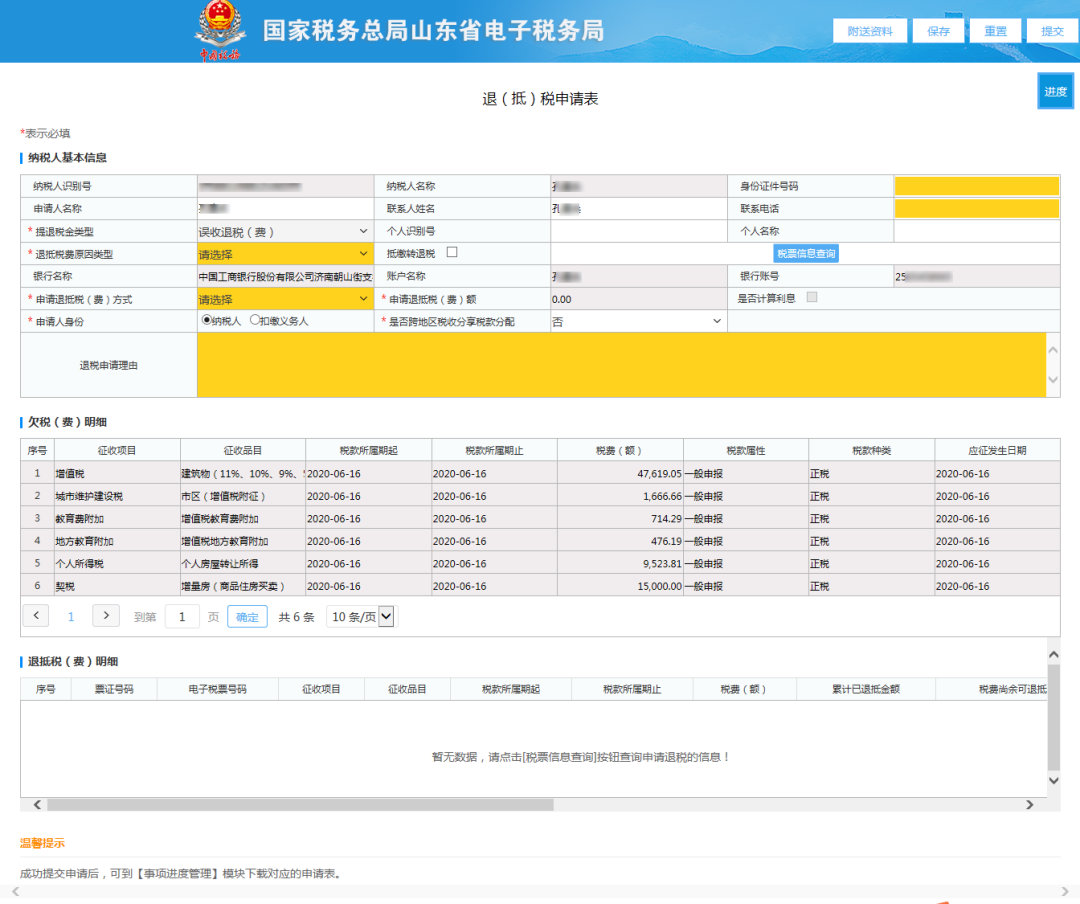Click the 票证号码 column header
Image resolution: width=1080 pixels, height=904 pixels.
[x=114, y=689]
